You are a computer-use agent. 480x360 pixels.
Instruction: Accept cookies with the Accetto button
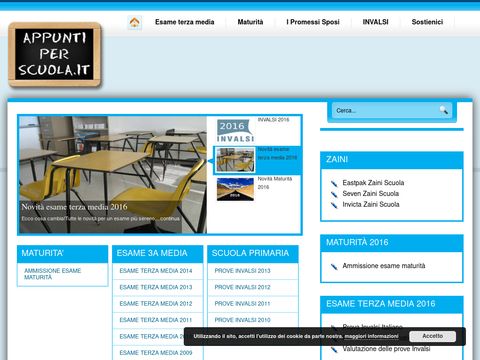(432, 336)
